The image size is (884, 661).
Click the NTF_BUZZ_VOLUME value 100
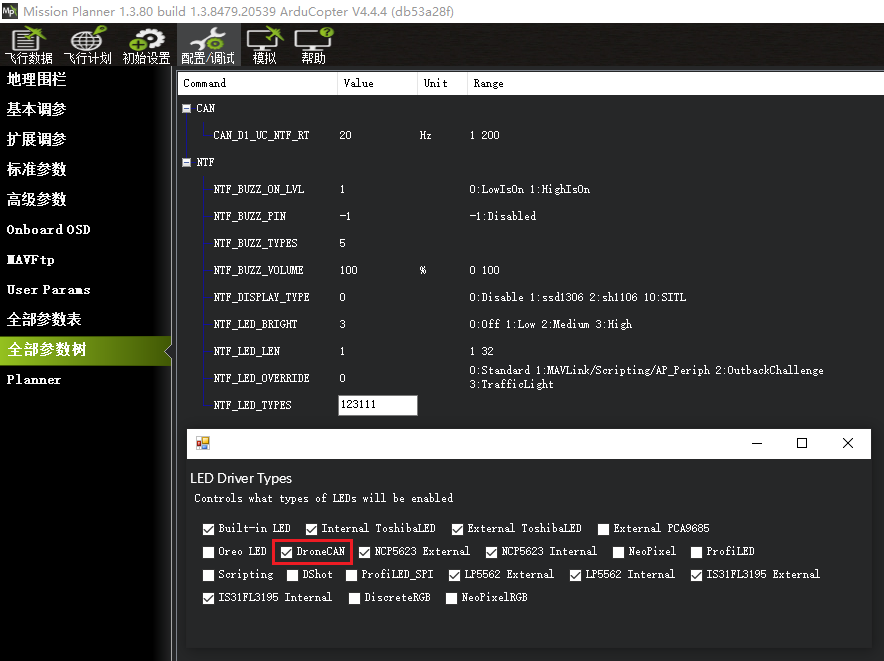click(348, 271)
